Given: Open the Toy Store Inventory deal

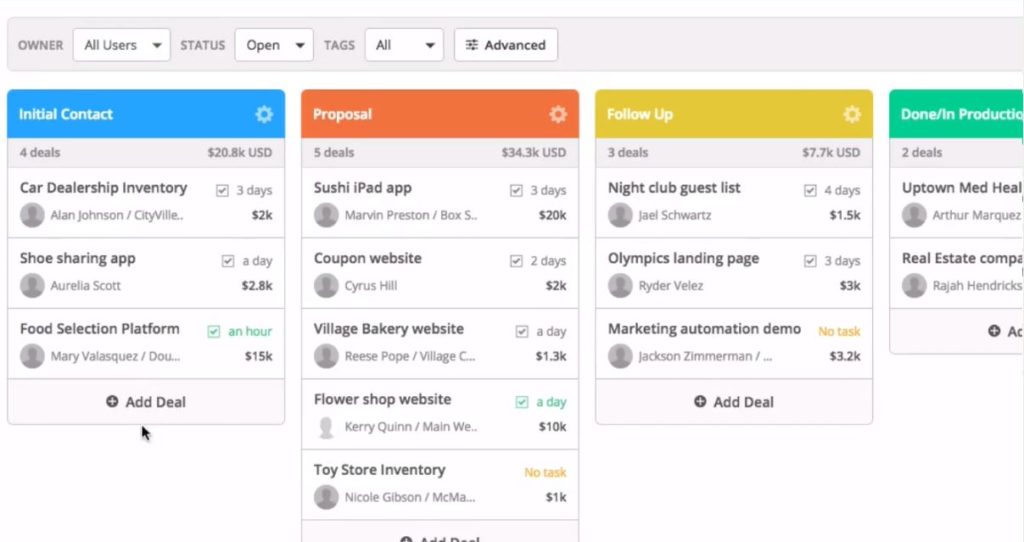Looking at the screenshot, I should [379, 470].
